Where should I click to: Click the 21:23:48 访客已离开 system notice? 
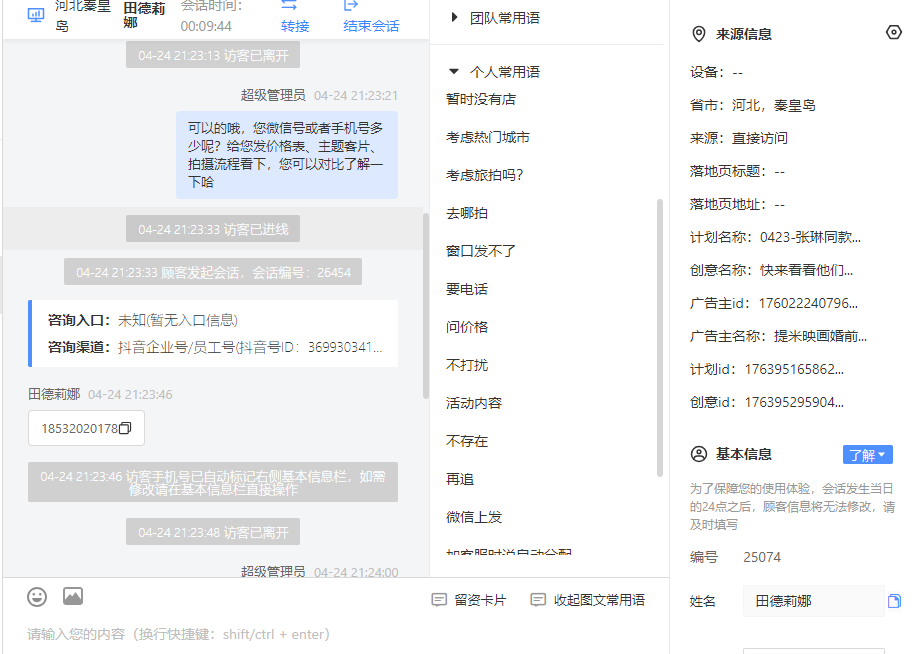[213, 532]
